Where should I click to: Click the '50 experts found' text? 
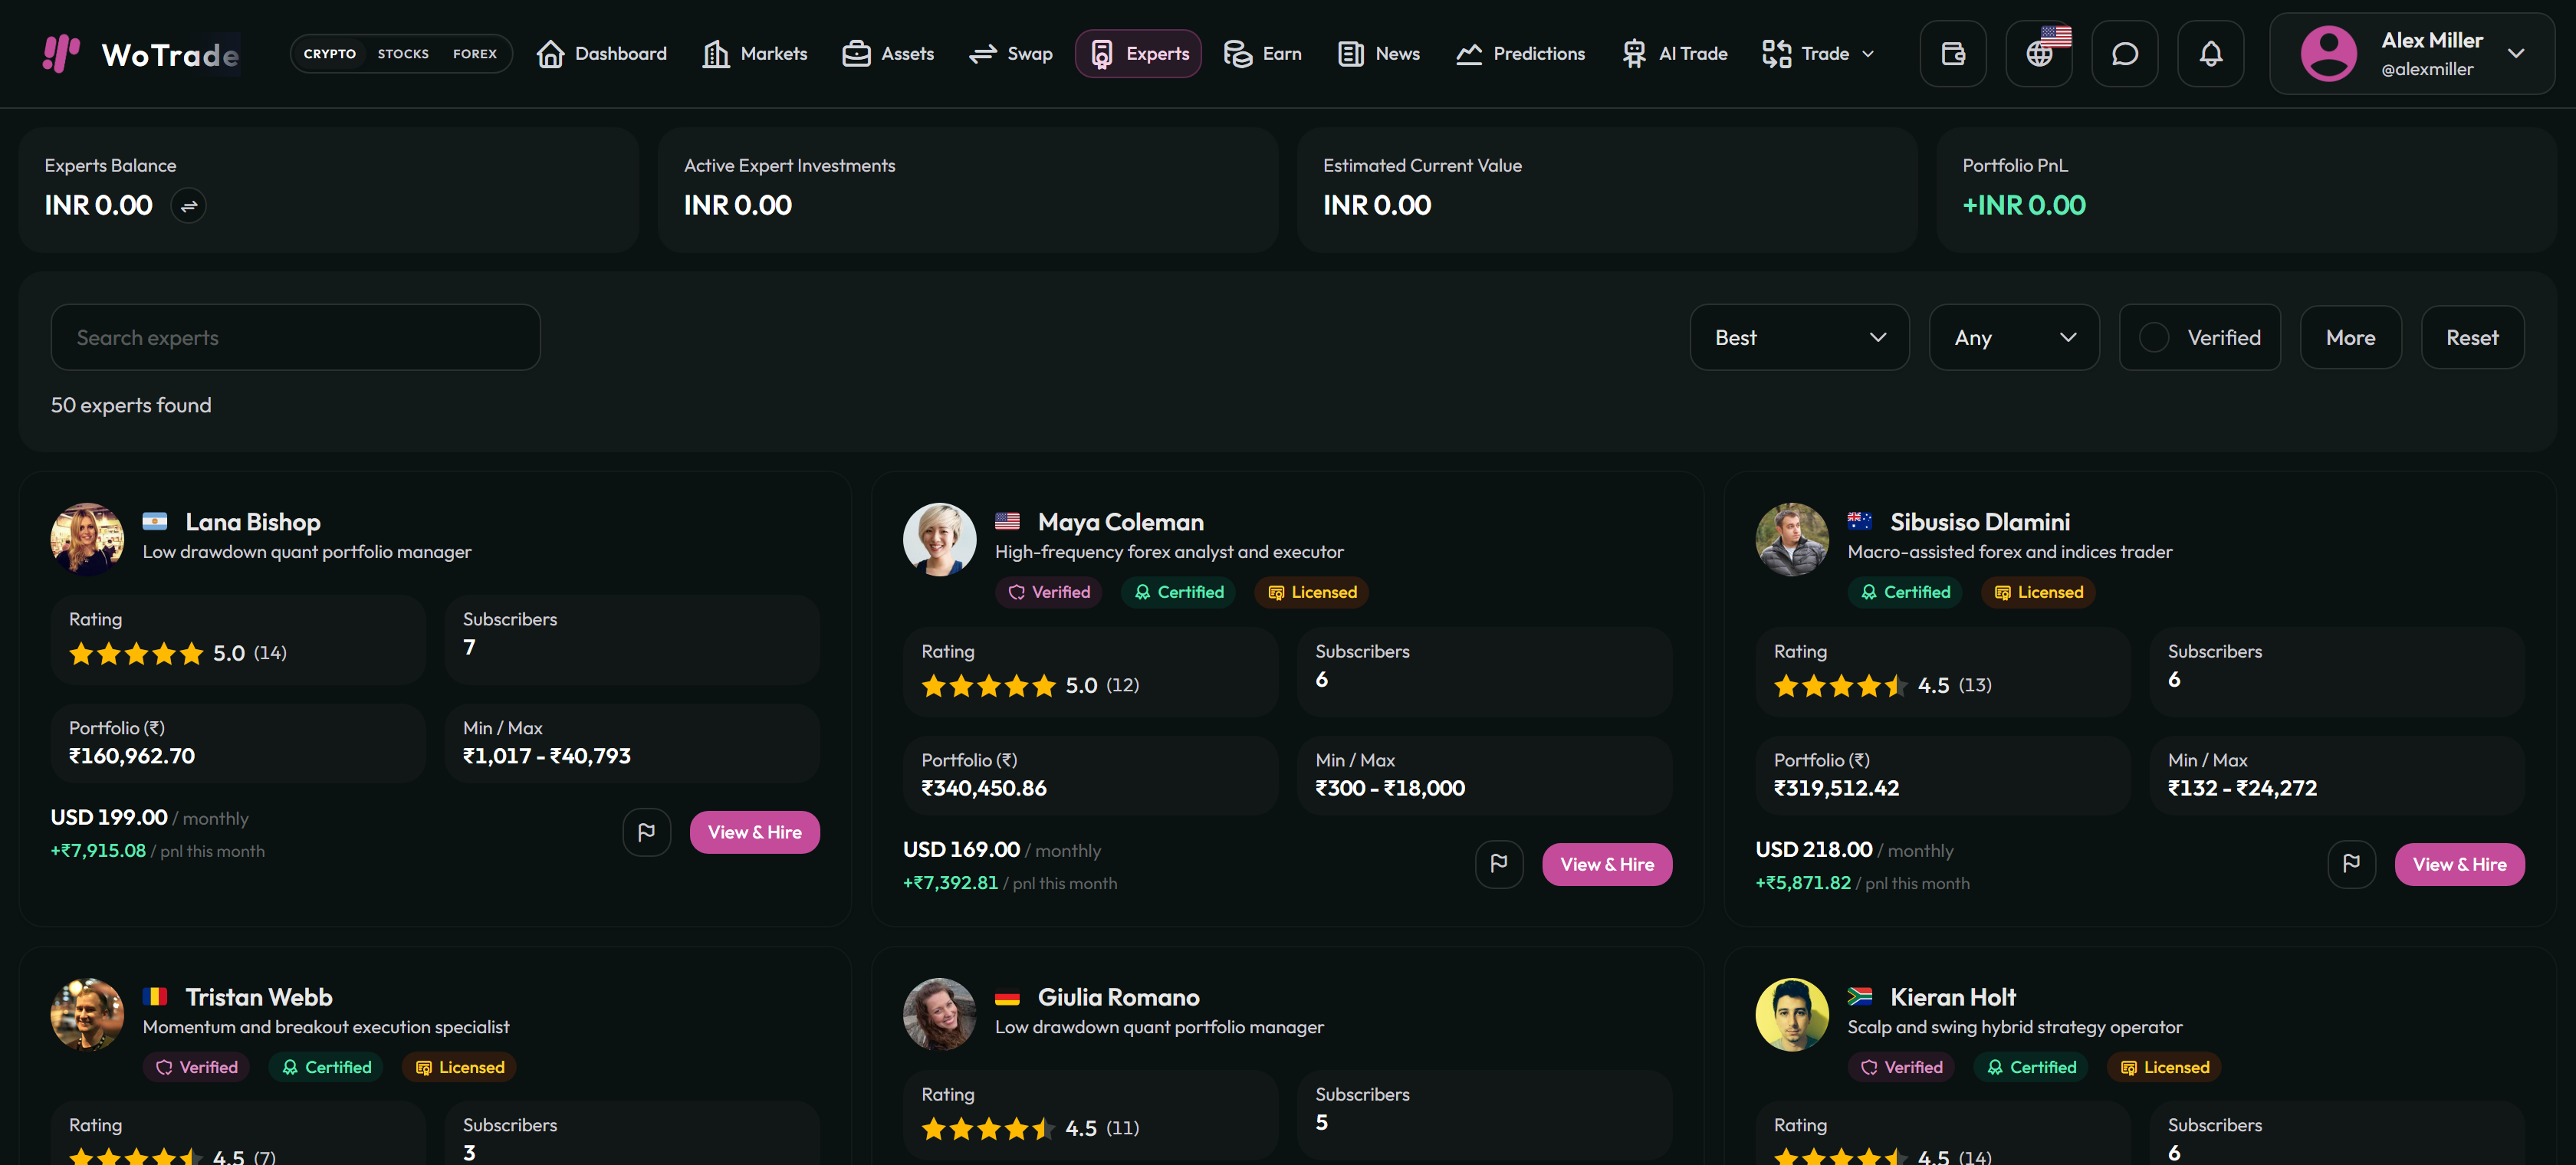tap(131, 405)
